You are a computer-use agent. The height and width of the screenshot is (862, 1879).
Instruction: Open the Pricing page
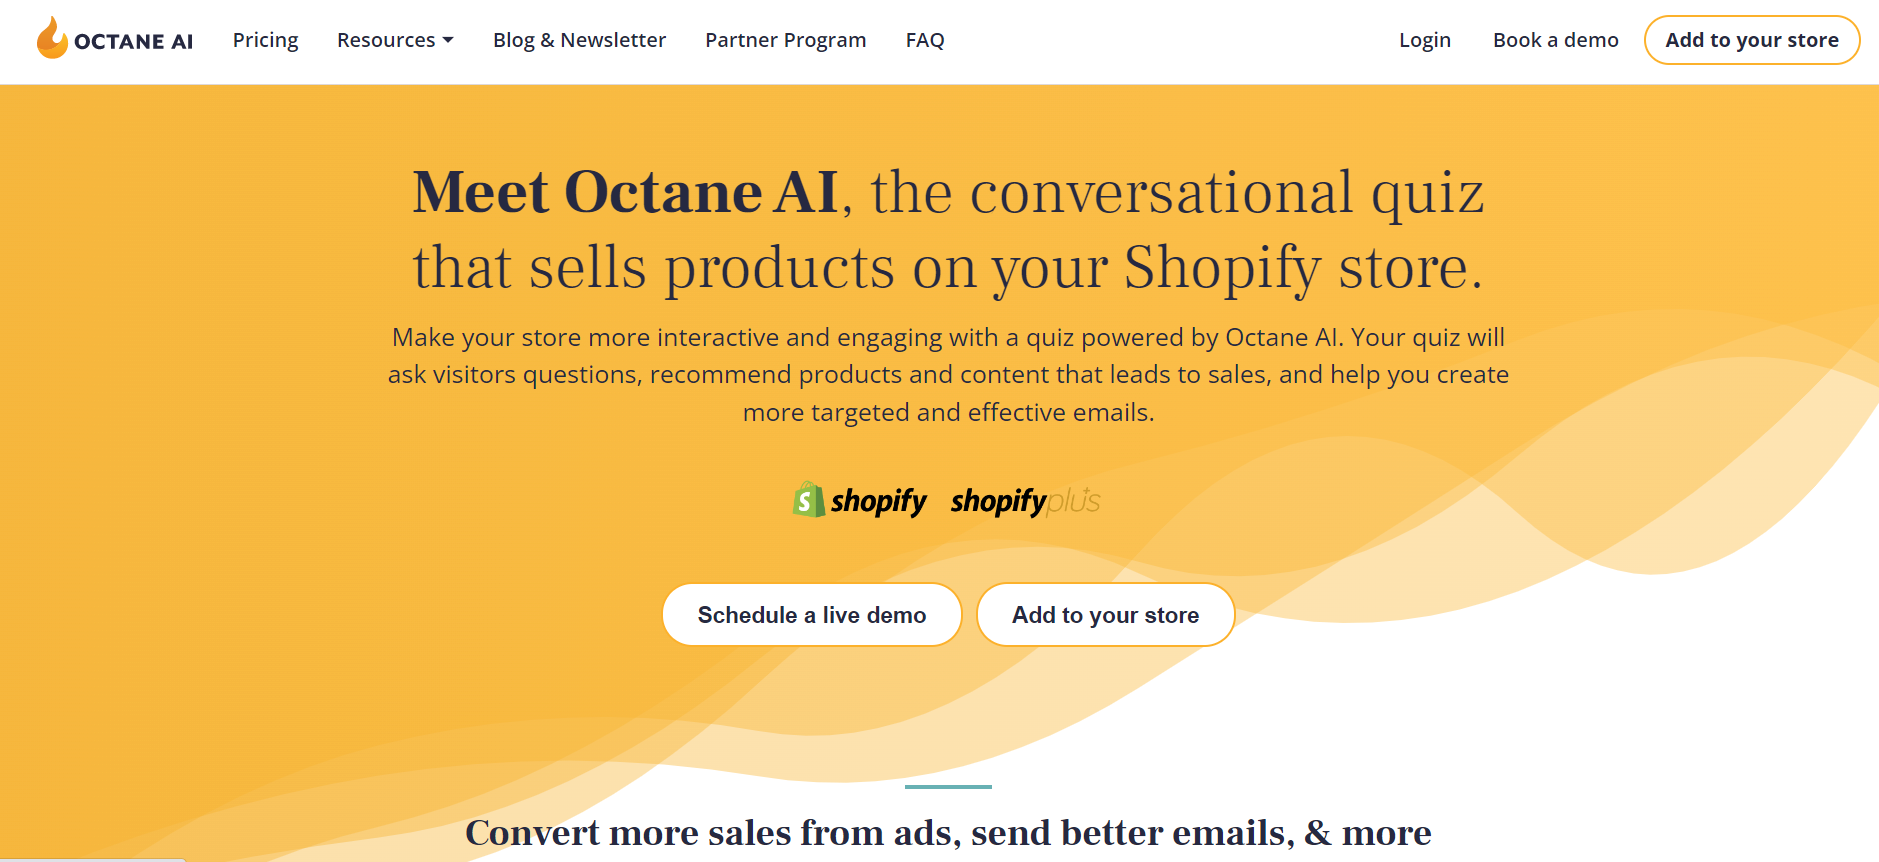point(265,40)
